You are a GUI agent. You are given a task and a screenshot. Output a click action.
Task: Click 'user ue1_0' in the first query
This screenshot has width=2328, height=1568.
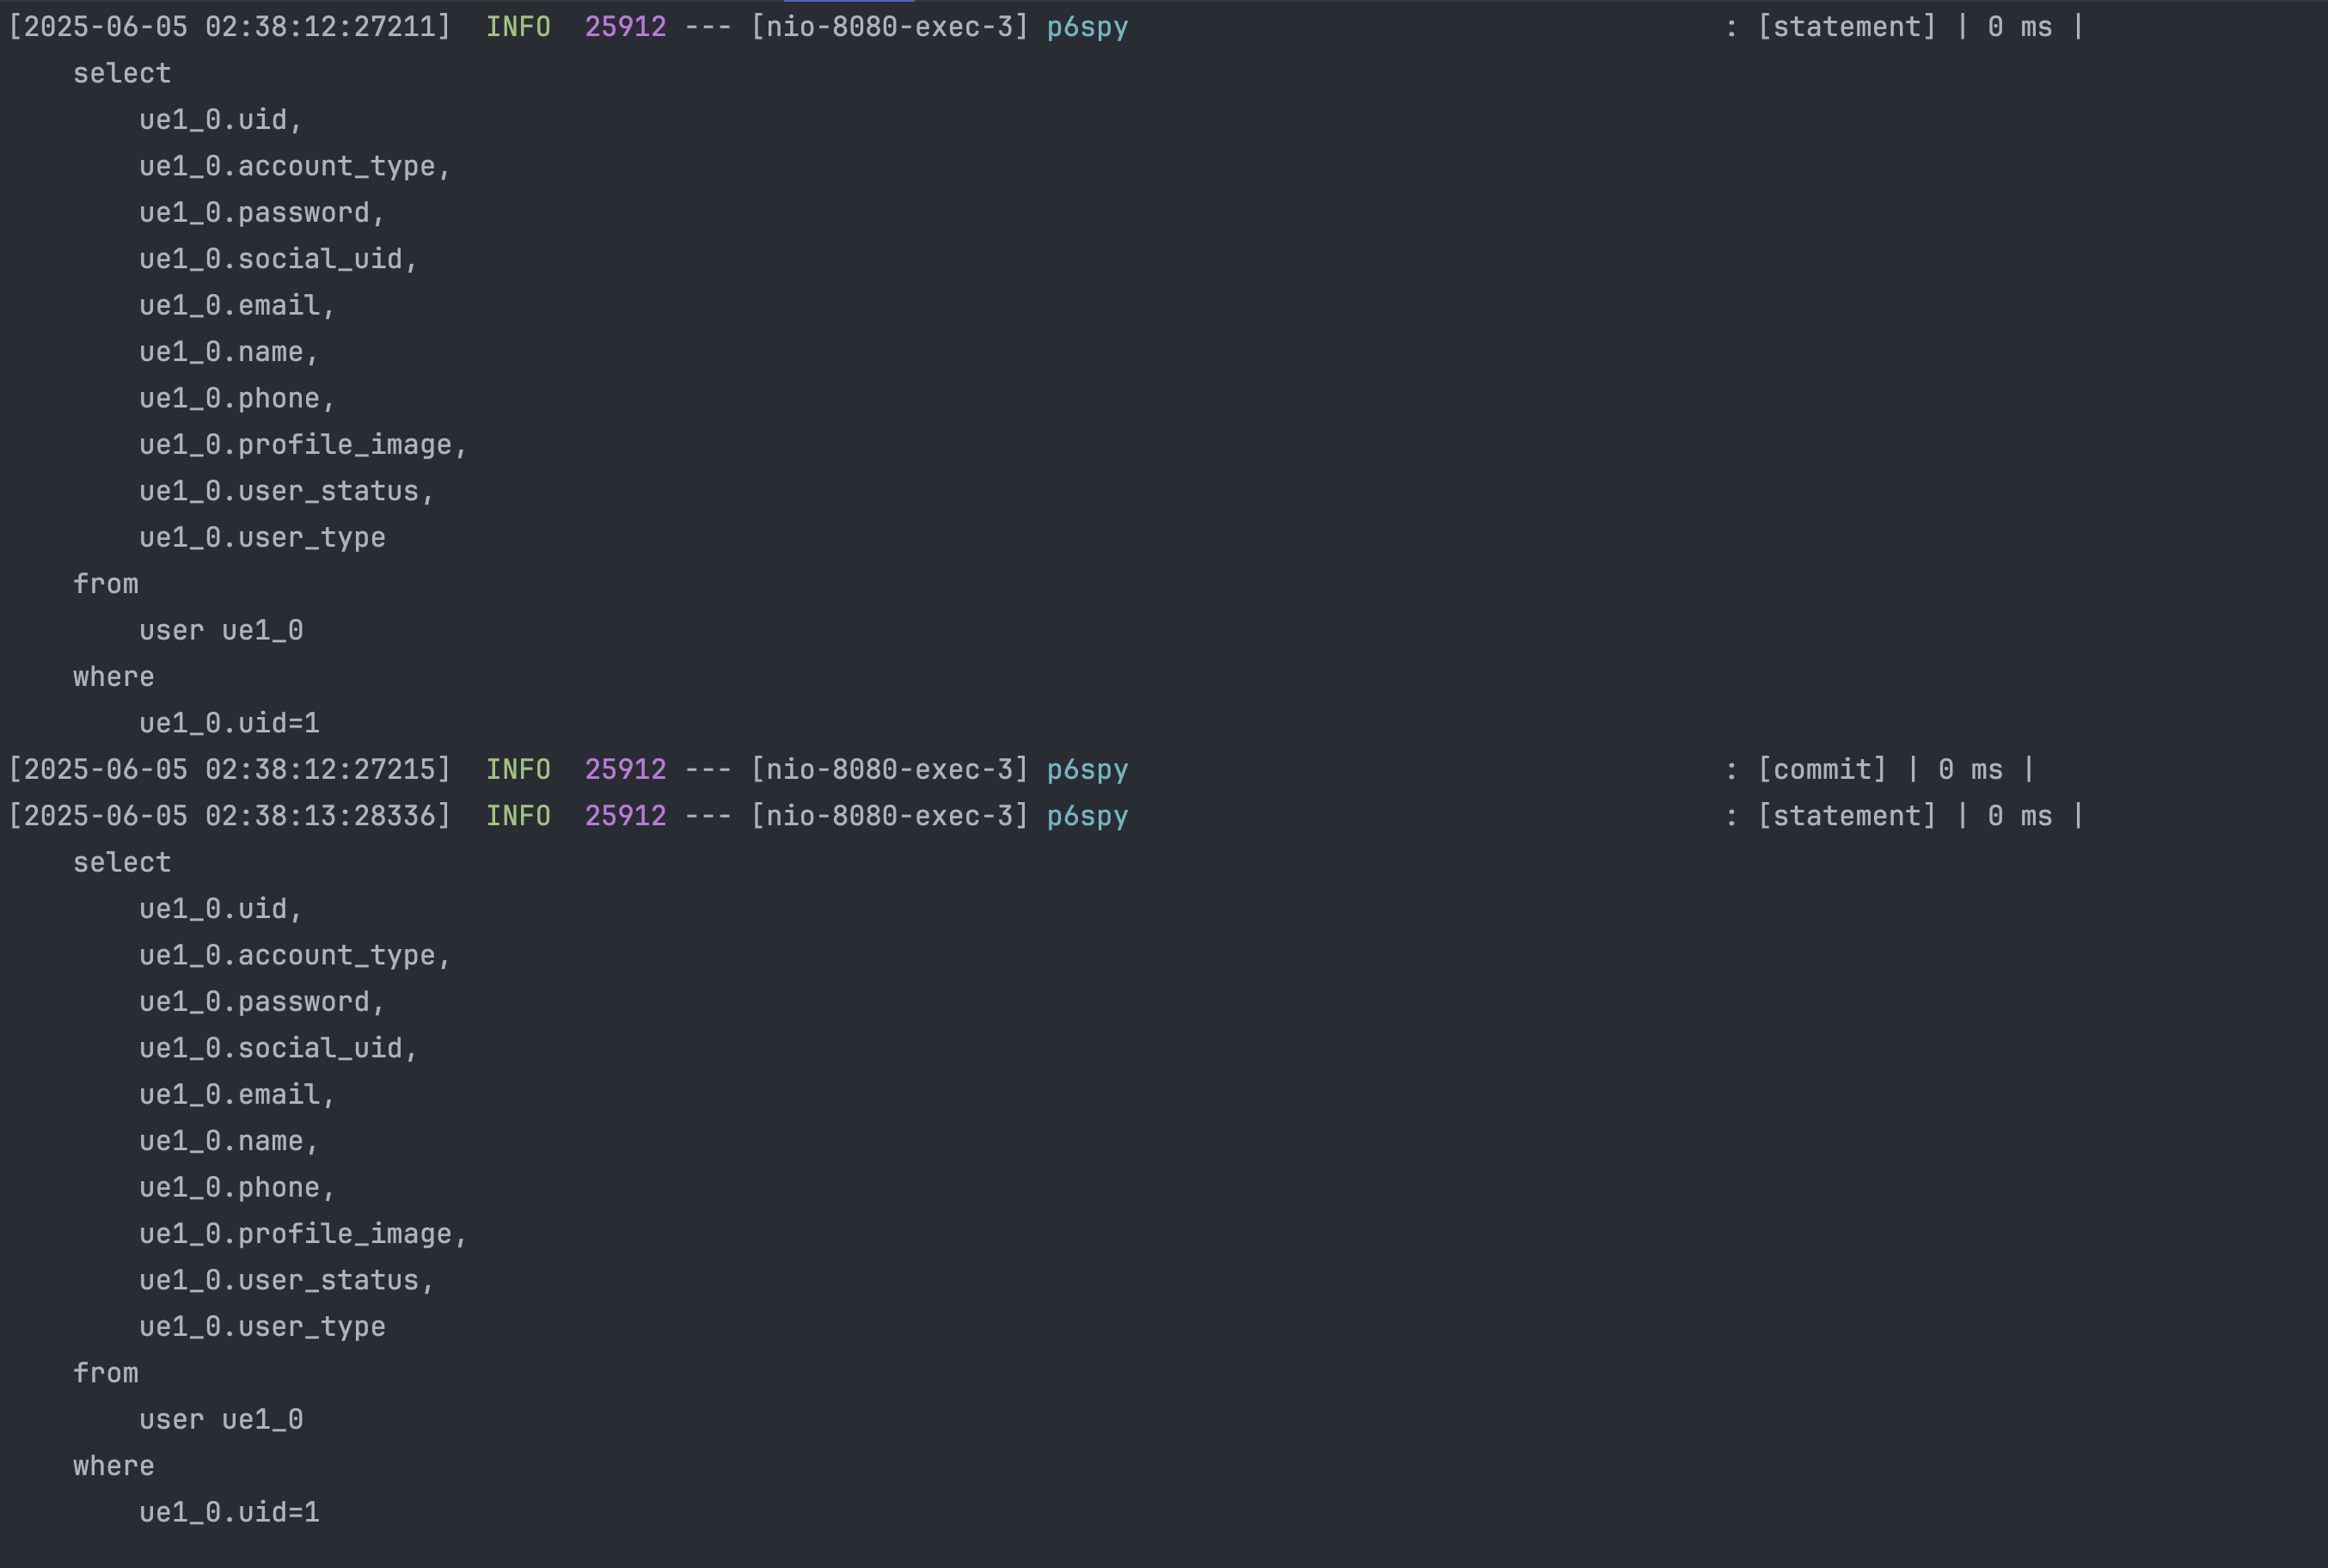click(221, 631)
